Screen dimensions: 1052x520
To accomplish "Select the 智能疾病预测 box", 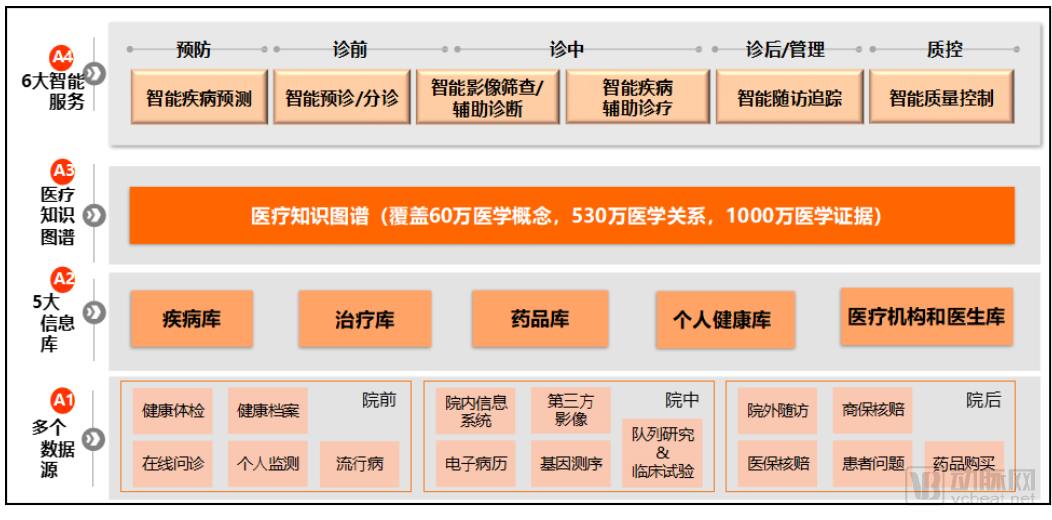I will [199, 97].
